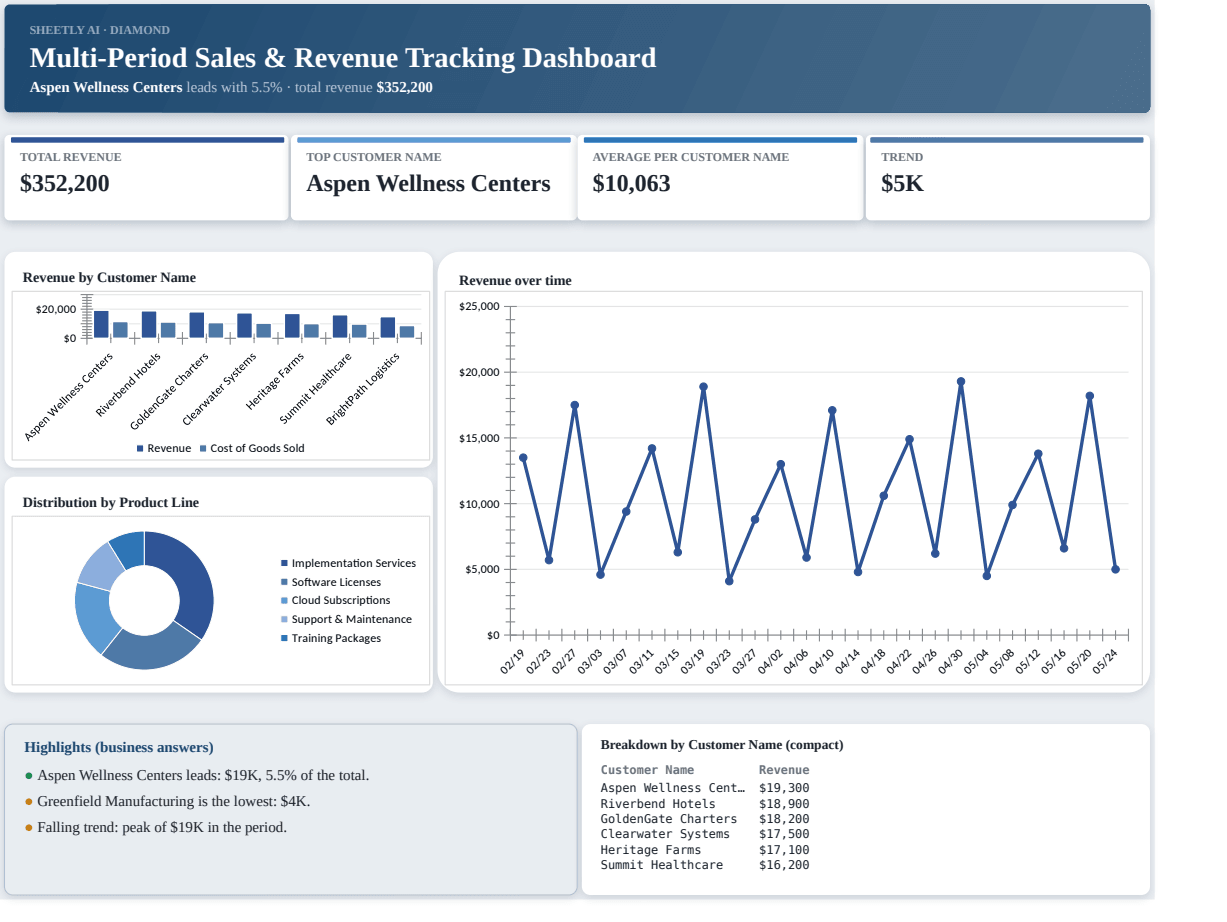Click the Revenue legend color swatch
Screen dimensions: 1227x922
[140, 449]
